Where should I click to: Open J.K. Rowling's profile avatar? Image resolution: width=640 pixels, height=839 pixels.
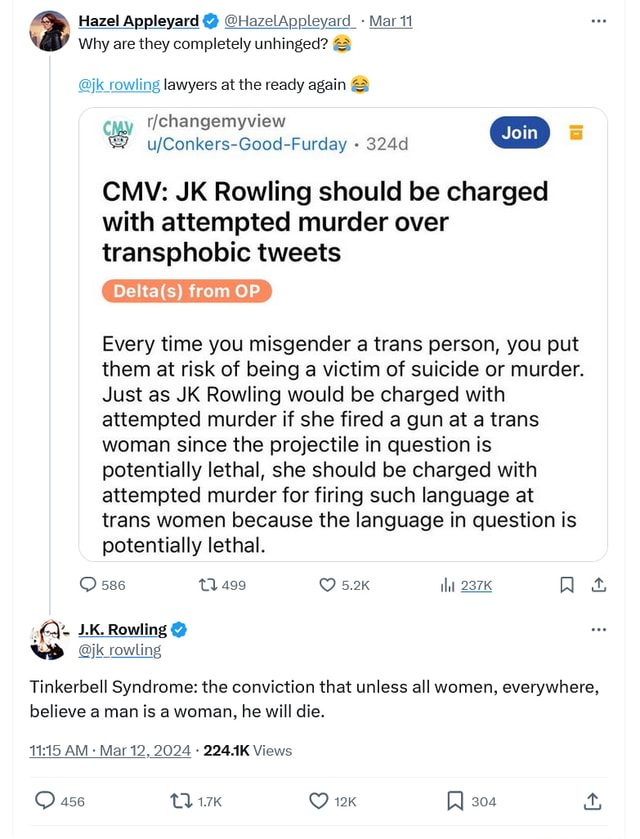[49, 639]
